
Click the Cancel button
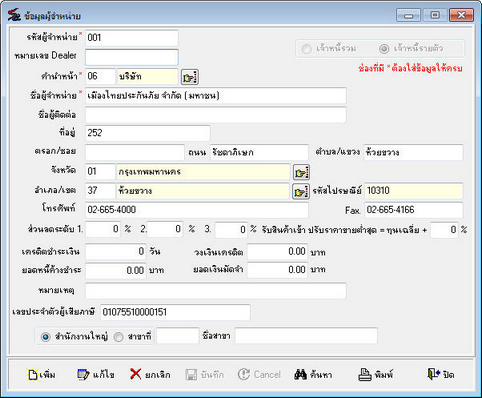click(x=259, y=375)
